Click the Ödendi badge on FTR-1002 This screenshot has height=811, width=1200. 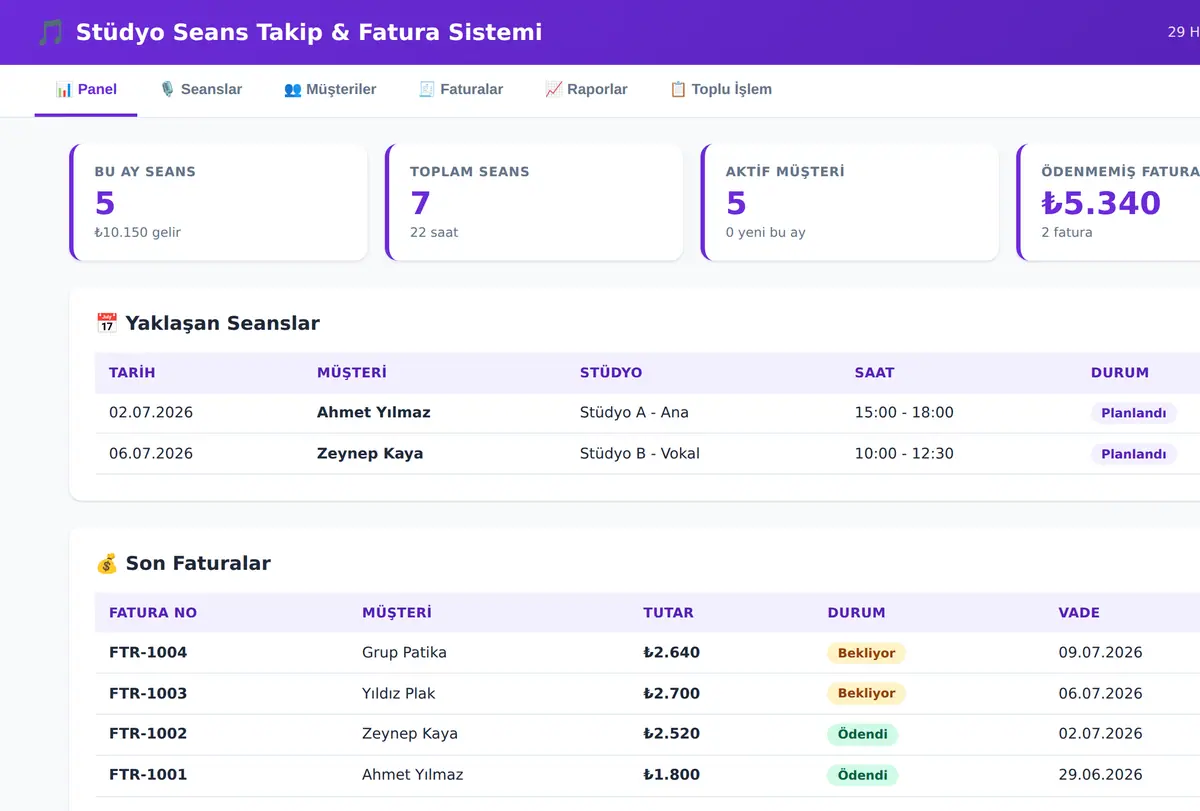click(x=862, y=734)
